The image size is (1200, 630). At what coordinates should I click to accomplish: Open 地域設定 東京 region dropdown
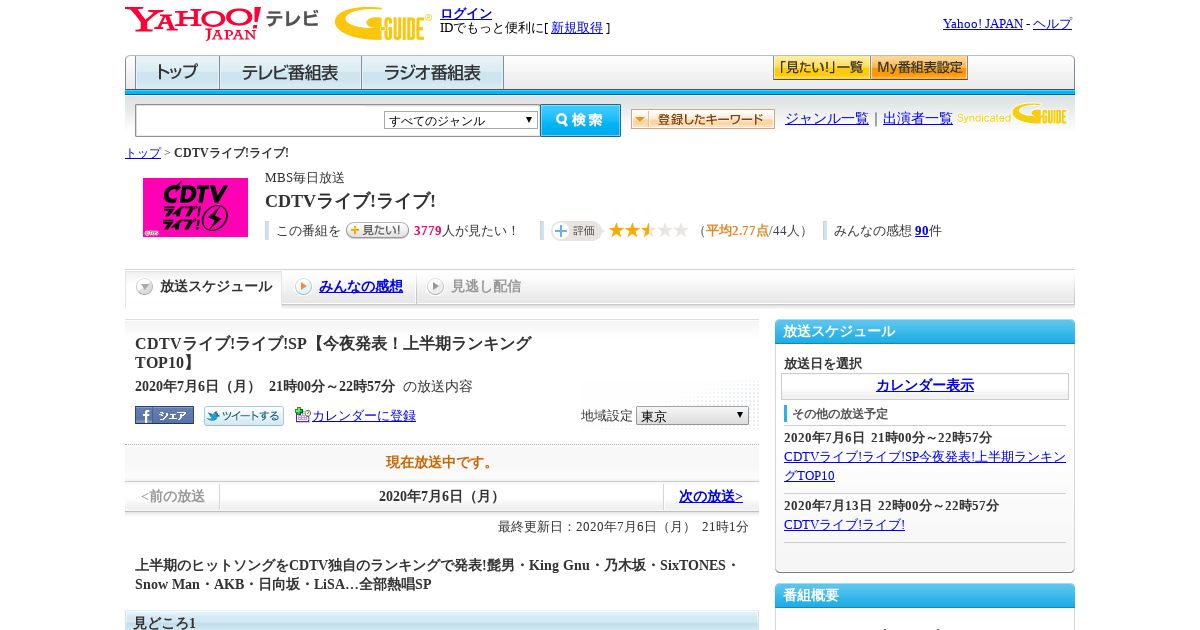692,415
